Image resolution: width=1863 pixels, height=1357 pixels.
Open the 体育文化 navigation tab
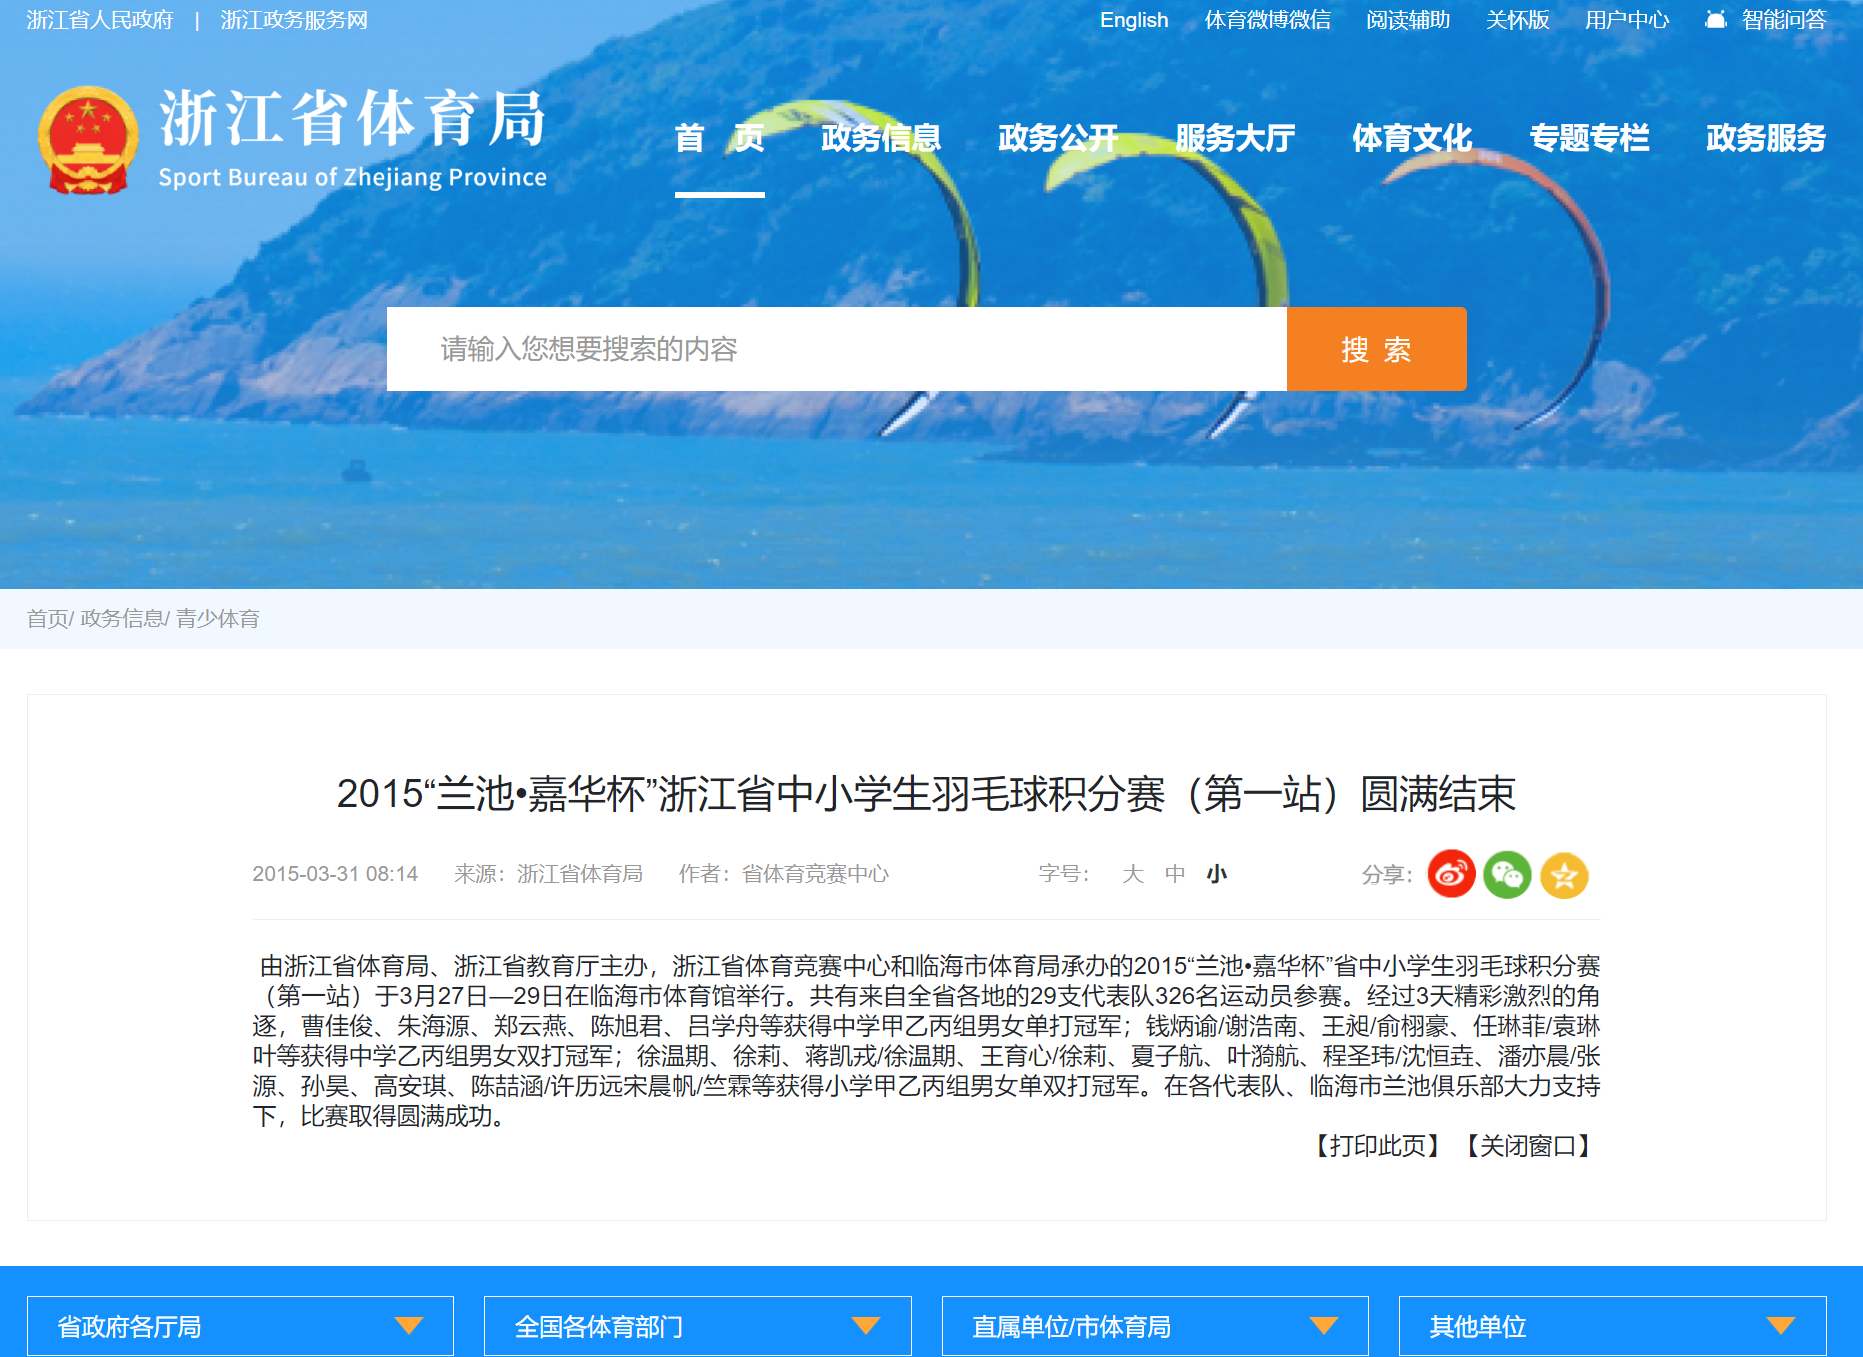1411,138
